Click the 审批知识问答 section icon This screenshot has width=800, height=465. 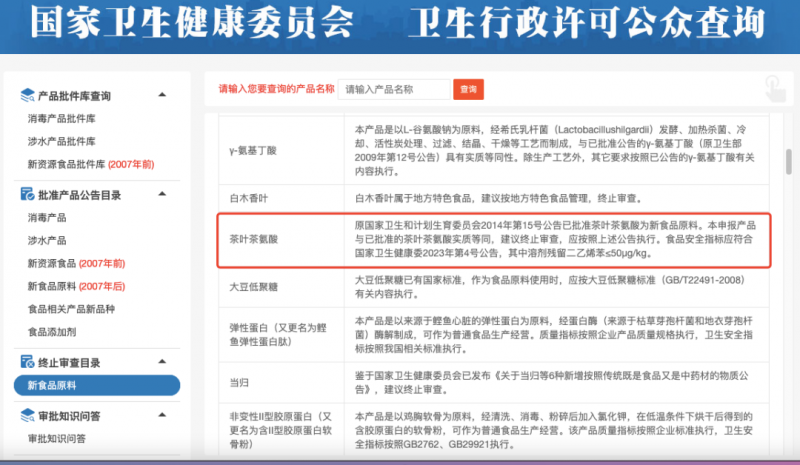point(27,415)
